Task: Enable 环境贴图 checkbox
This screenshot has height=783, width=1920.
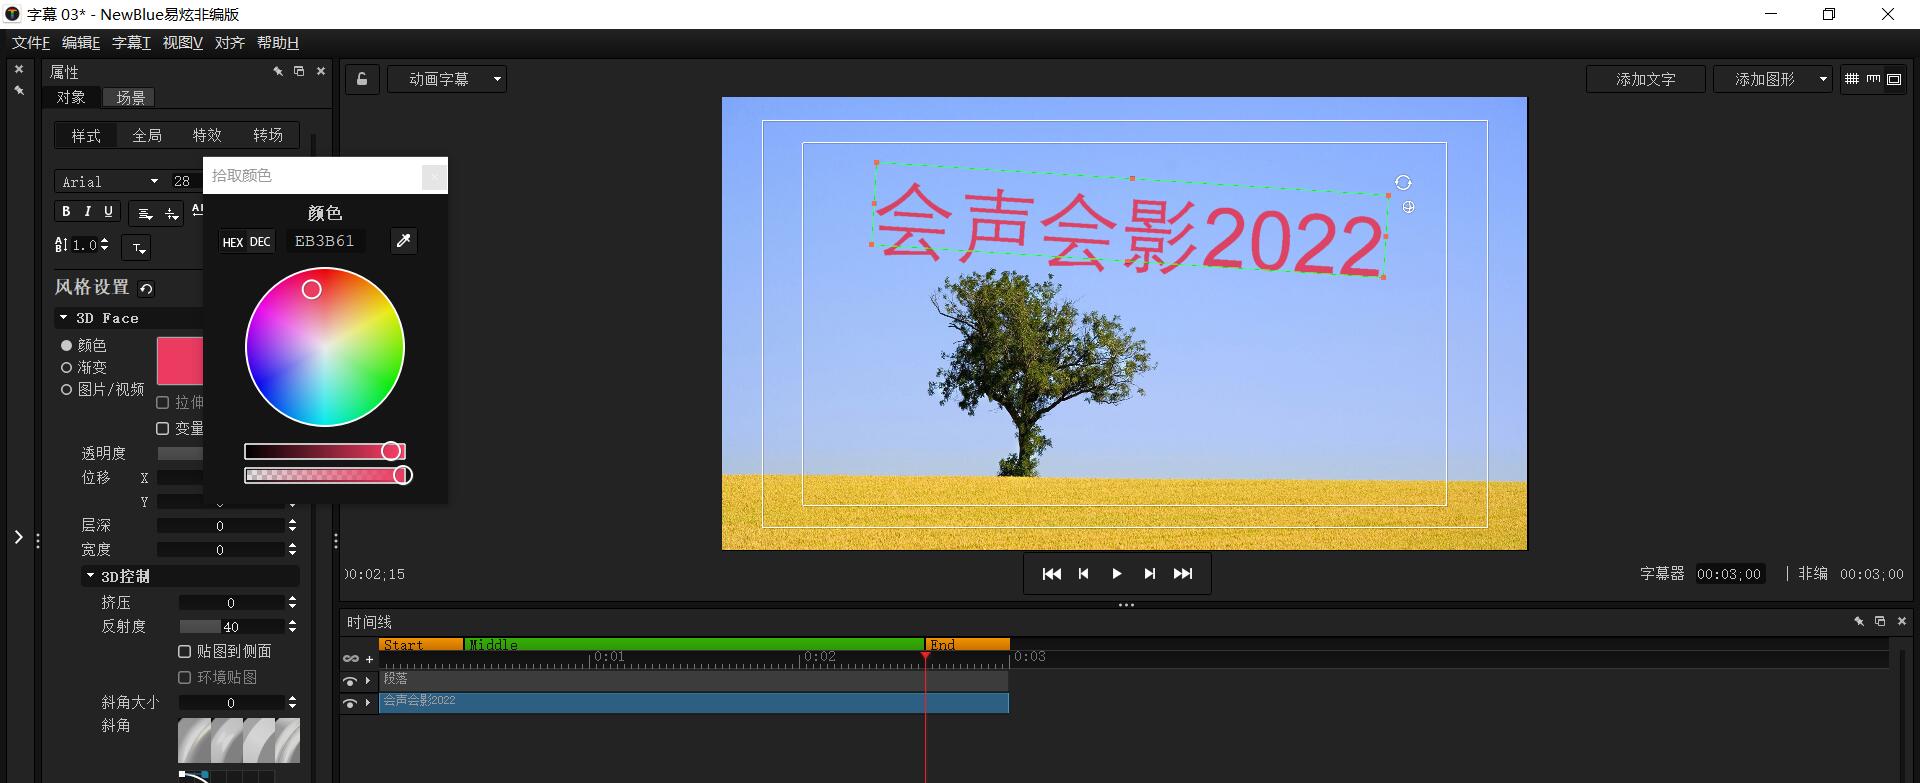Action: click(x=184, y=677)
